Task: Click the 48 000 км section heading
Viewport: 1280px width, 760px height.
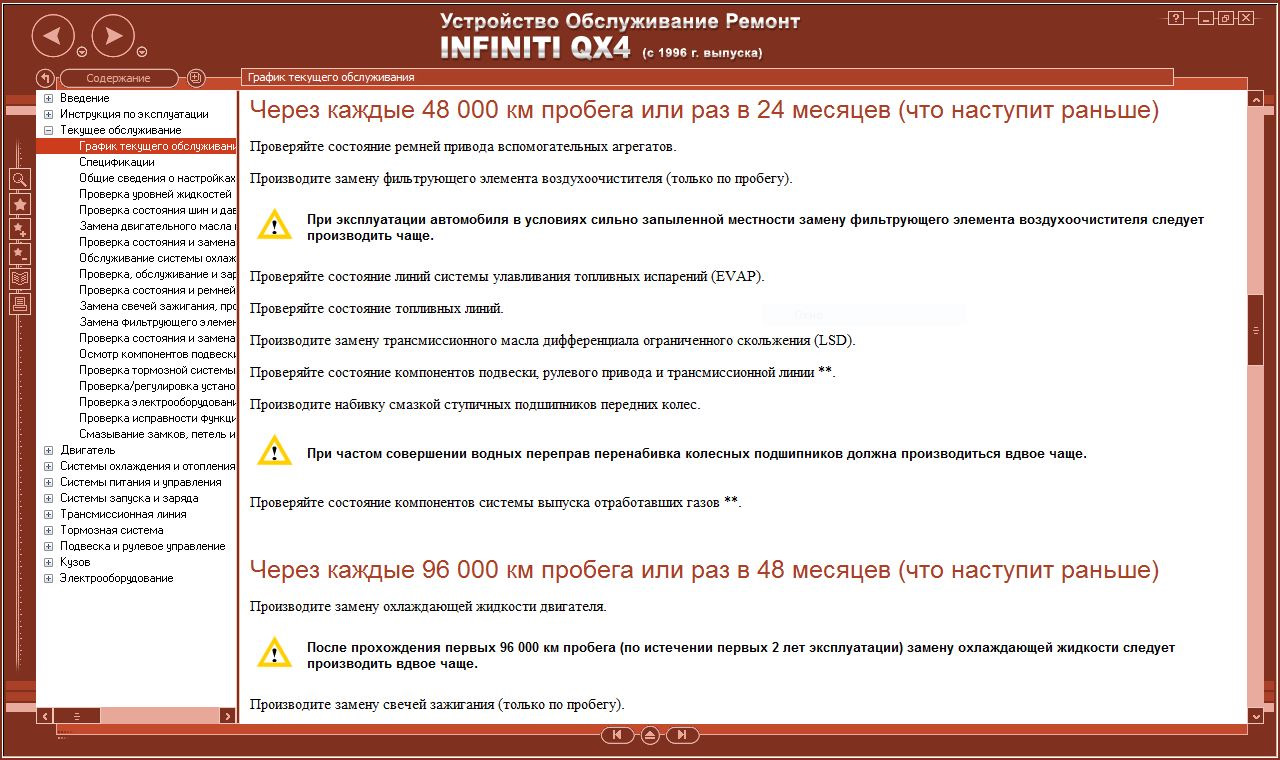Action: click(704, 110)
